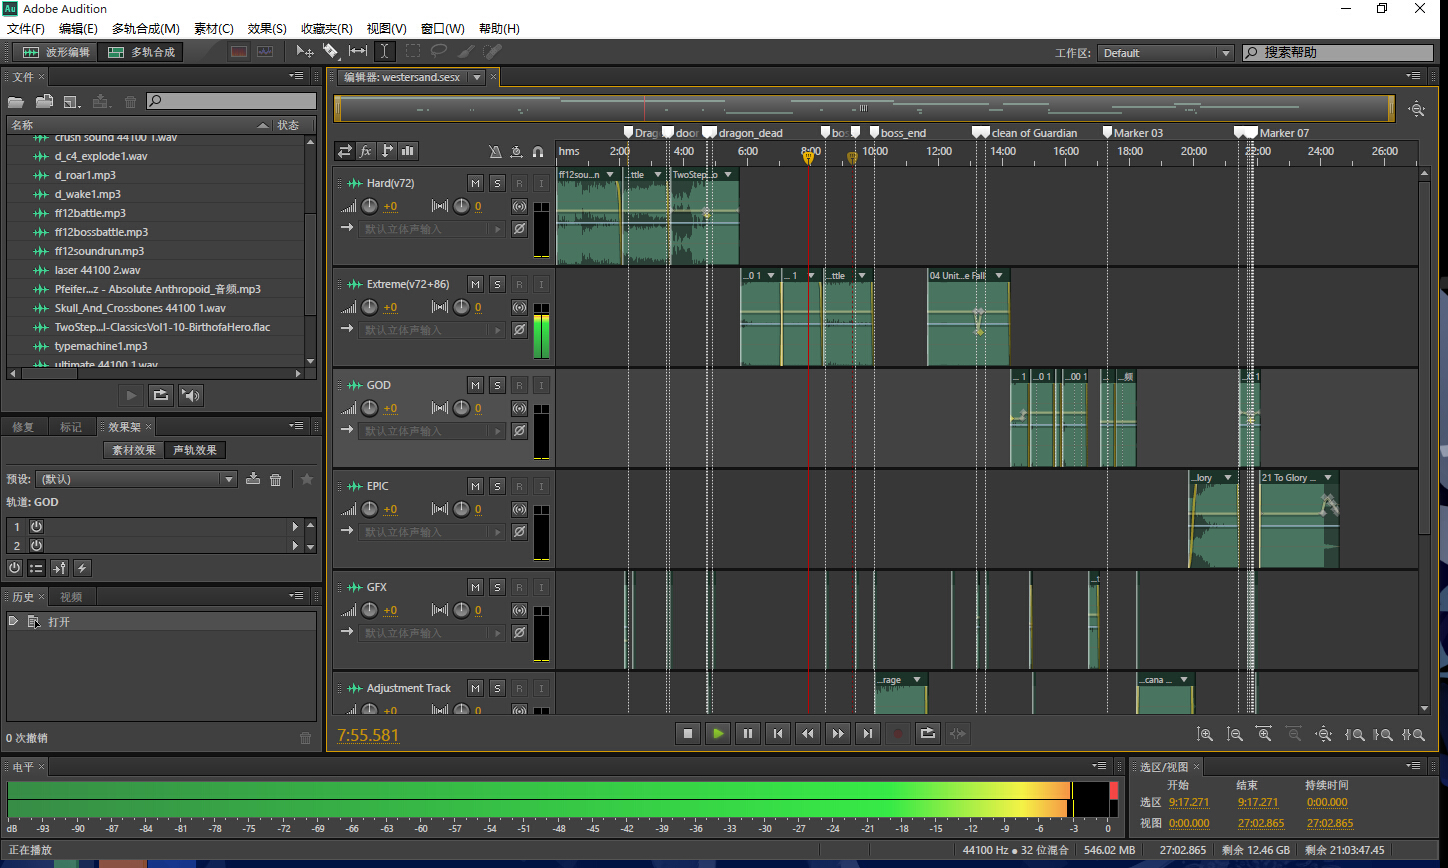Click the Import File icon in Files panel
Viewport: 1448px width, 868px height.
tap(44, 101)
